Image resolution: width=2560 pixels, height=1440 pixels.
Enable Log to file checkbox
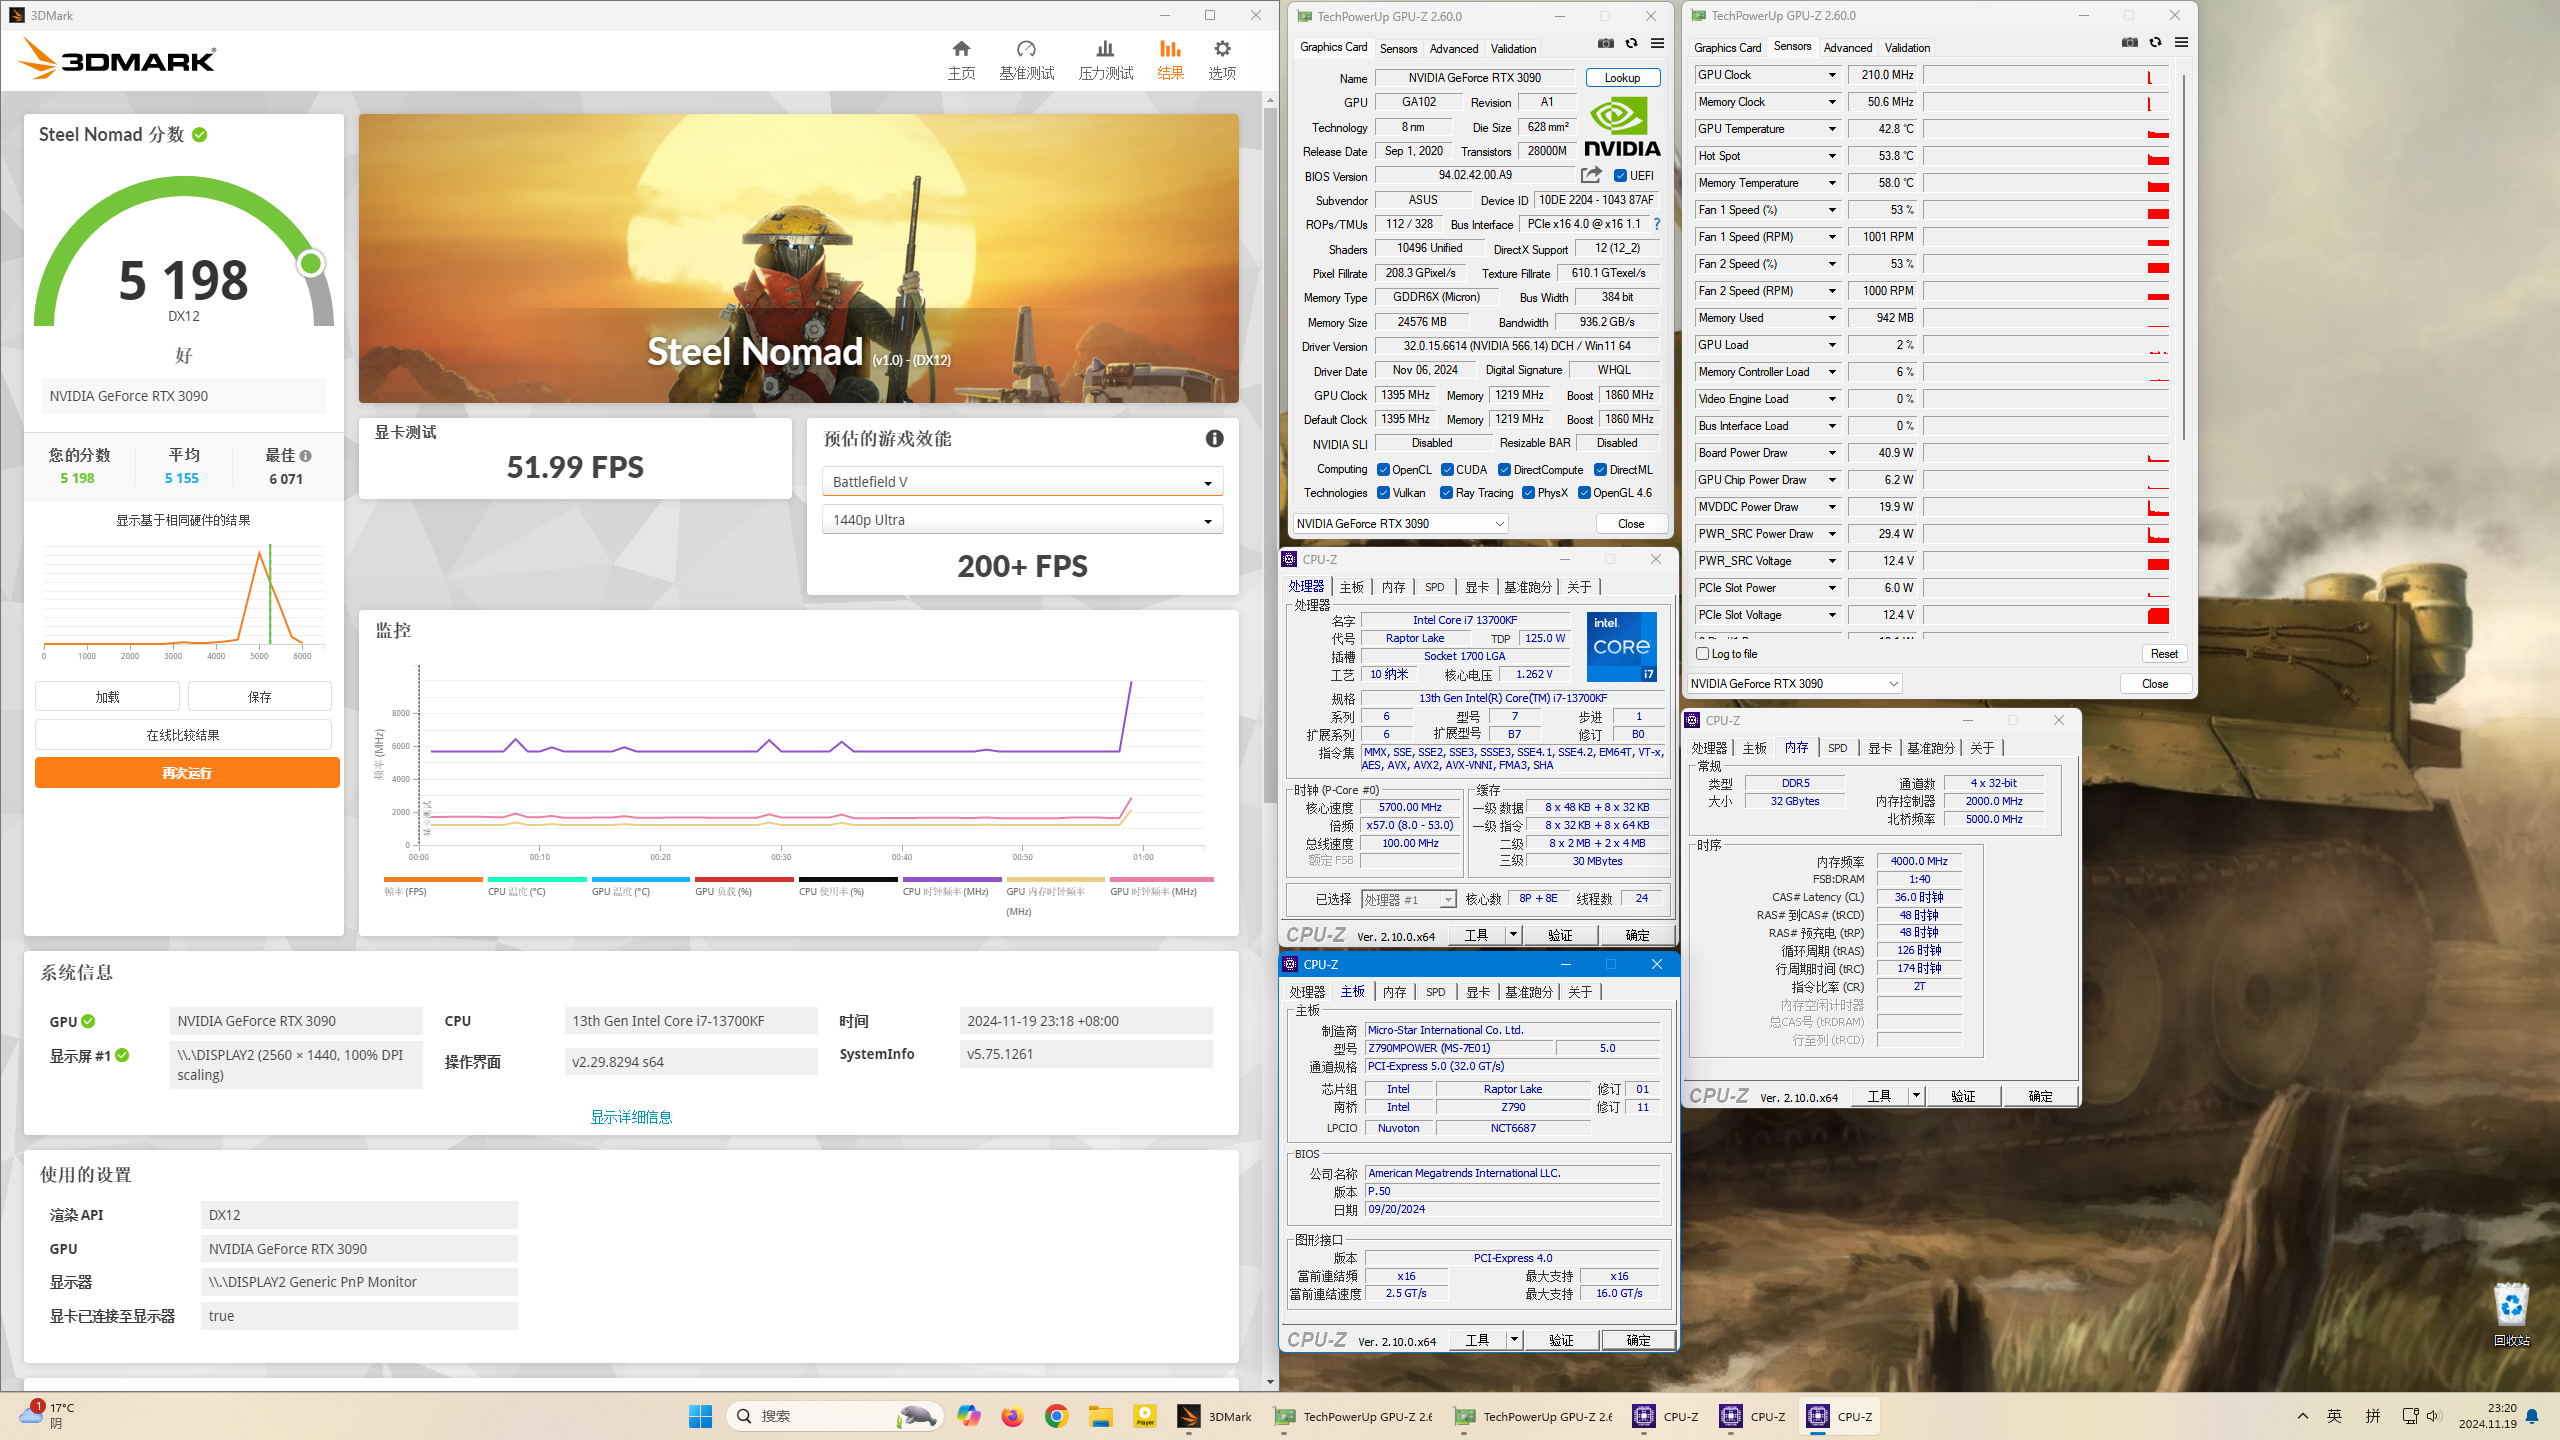pyautogui.click(x=1702, y=654)
